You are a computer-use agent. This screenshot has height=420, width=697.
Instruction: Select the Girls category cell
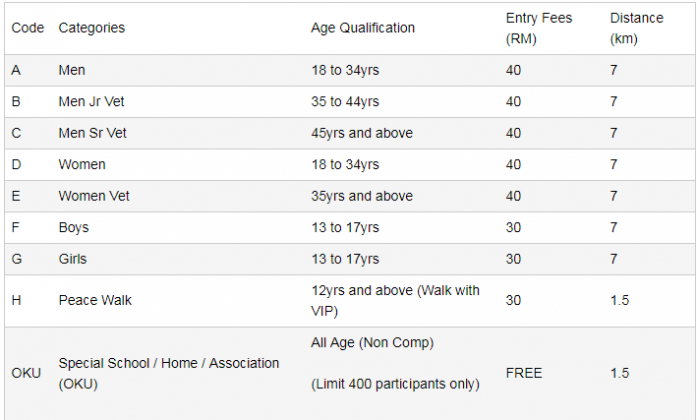(72, 259)
